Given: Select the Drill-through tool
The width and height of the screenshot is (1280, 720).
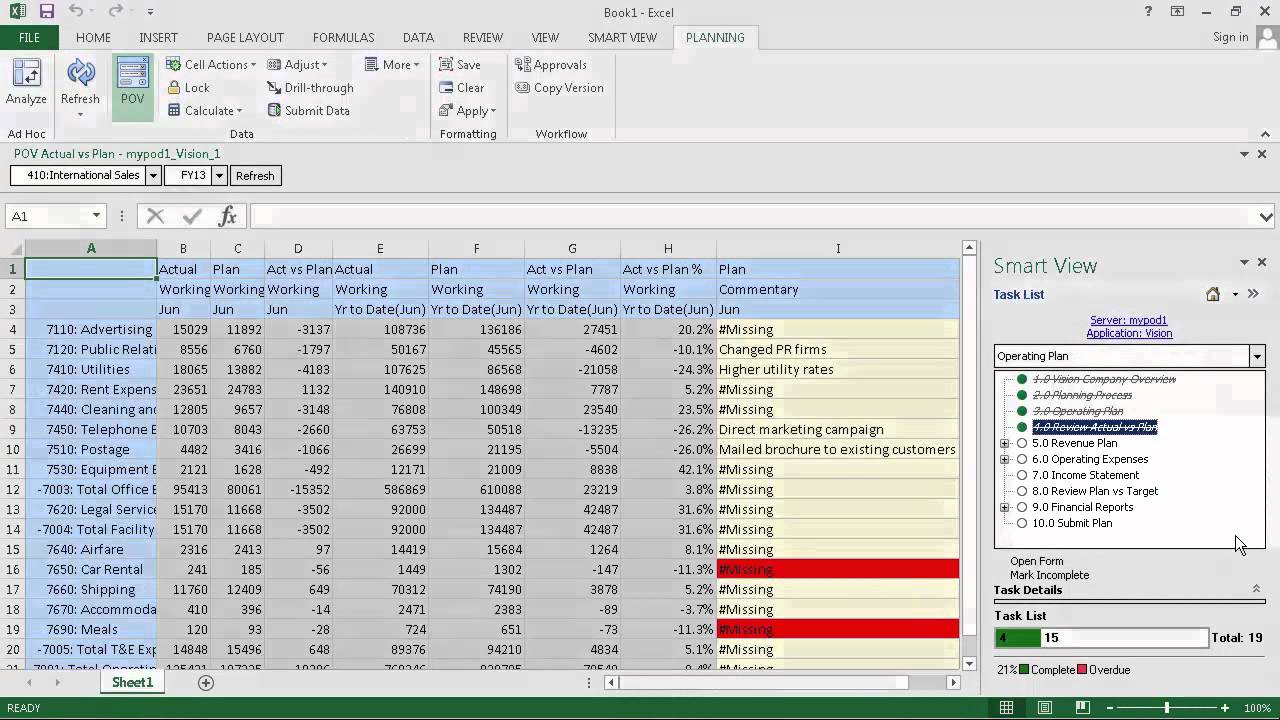Looking at the screenshot, I should [x=310, y=87].
